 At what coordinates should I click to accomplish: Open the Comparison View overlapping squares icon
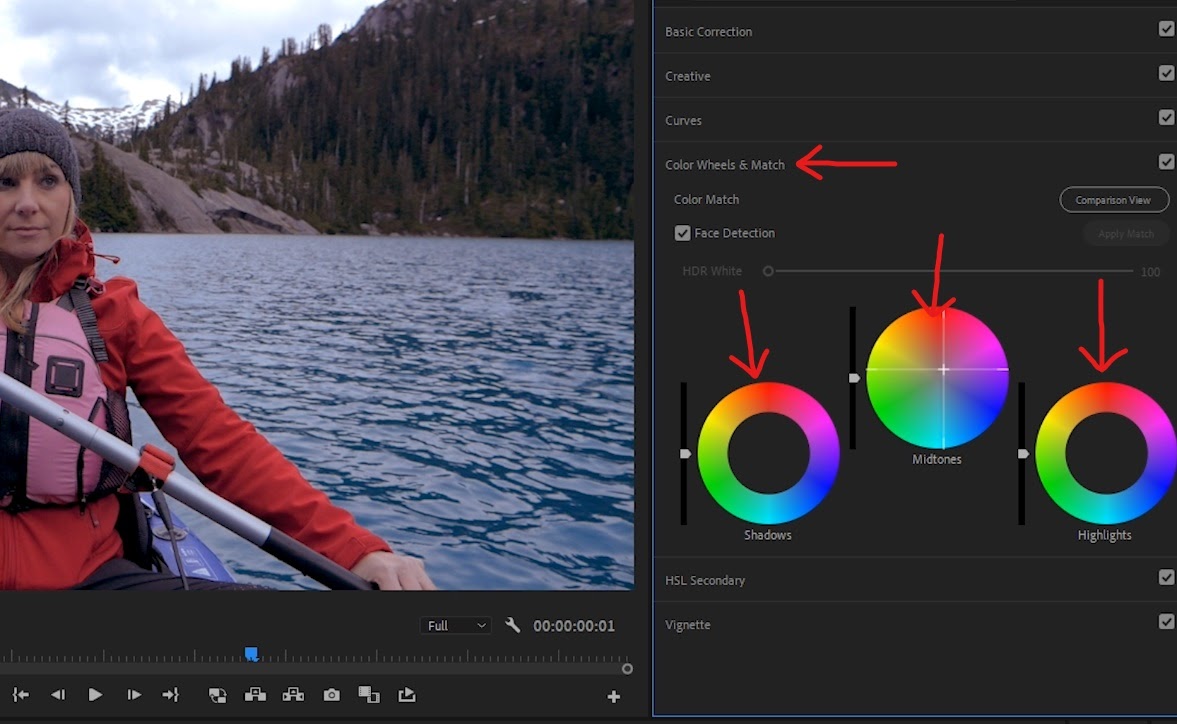(x=369, y=695)
